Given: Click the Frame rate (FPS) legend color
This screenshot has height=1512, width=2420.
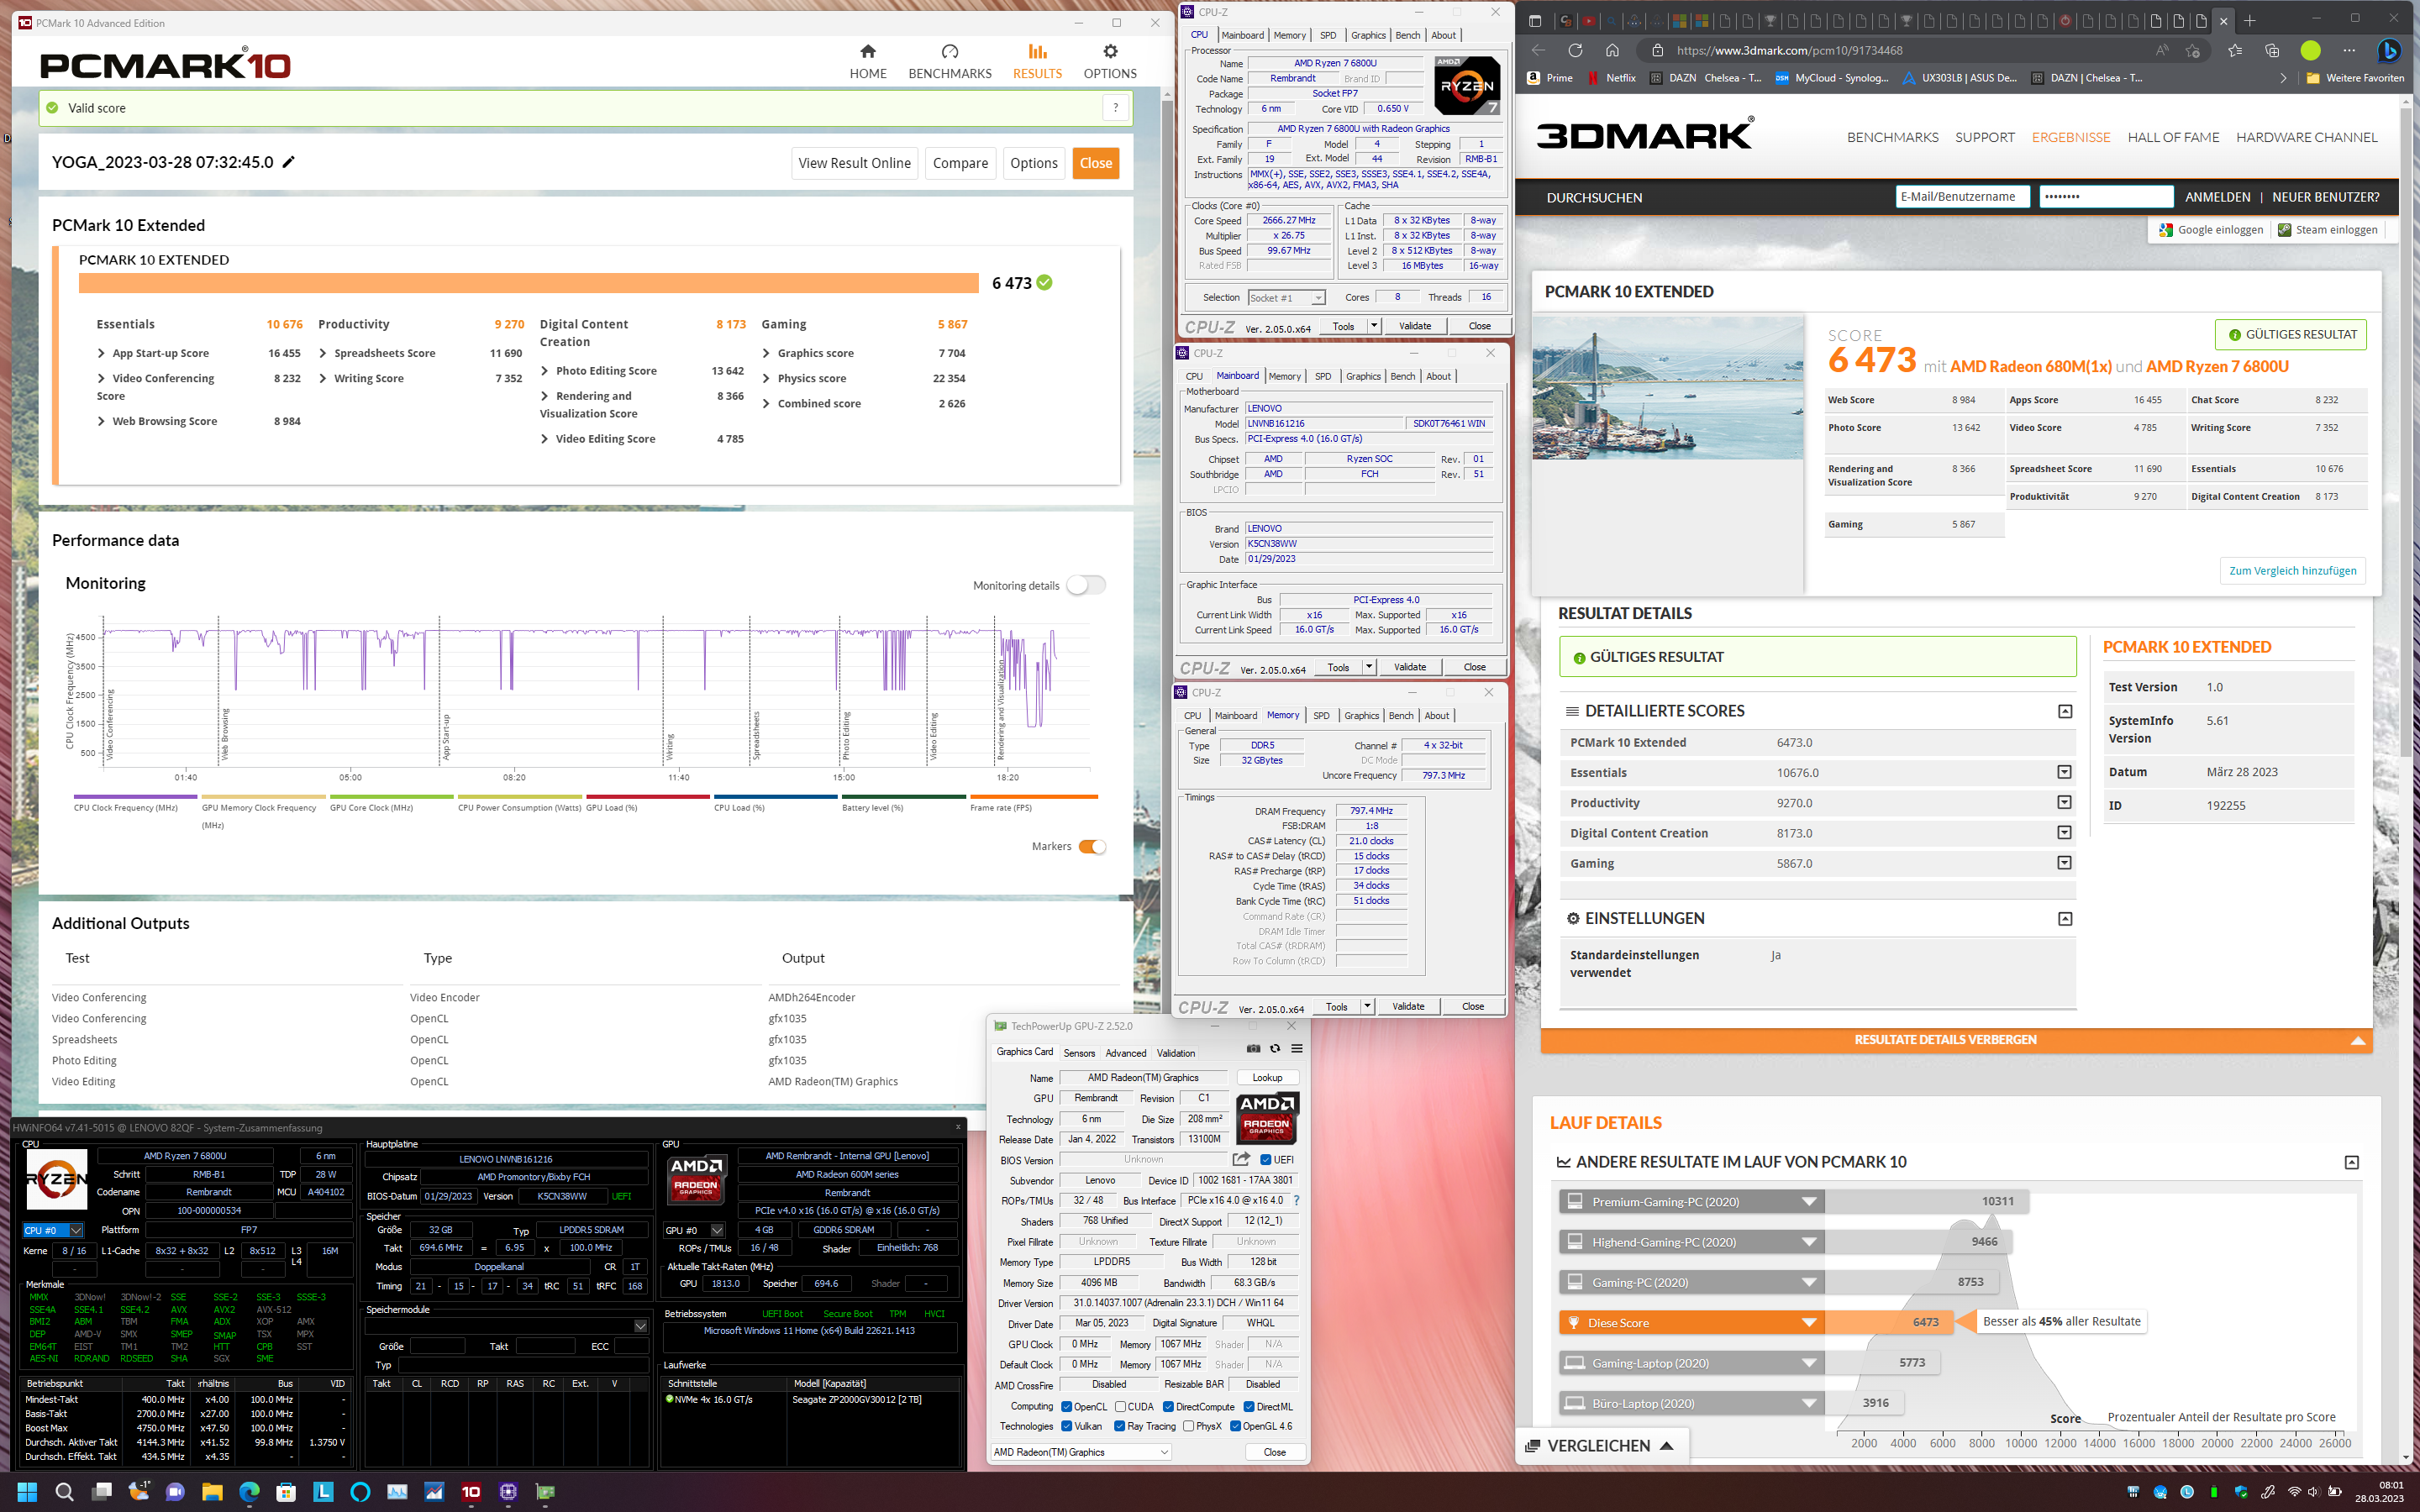Looking at the screenshot, I should tap(1034, 797).
